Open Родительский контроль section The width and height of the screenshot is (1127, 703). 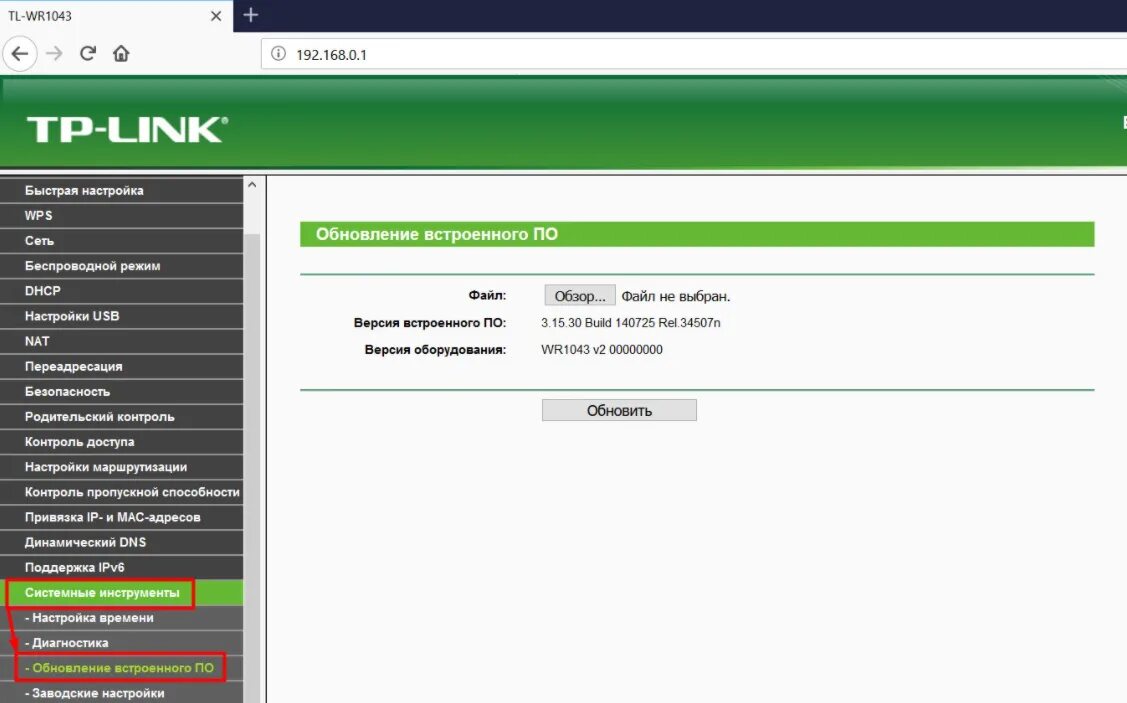point(121,417)
